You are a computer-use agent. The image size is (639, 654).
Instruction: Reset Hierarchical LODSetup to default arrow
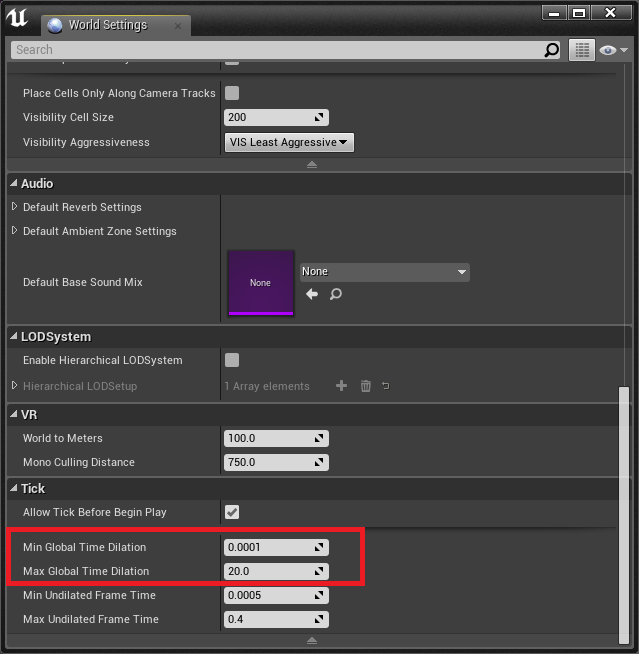coord(386,386)
